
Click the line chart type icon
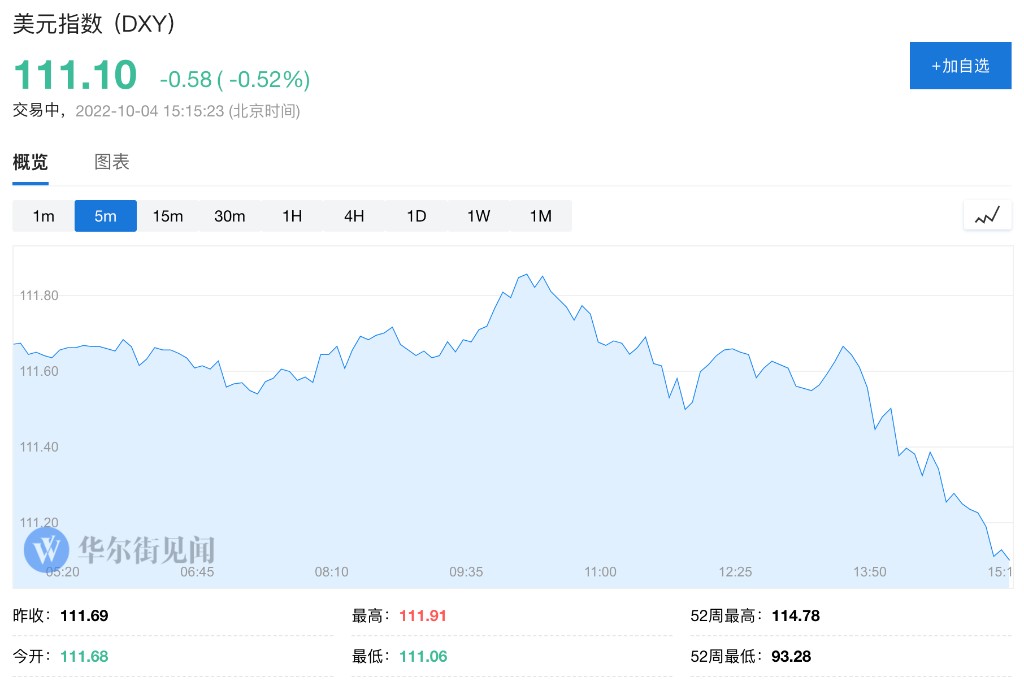[x=987, y=215]
